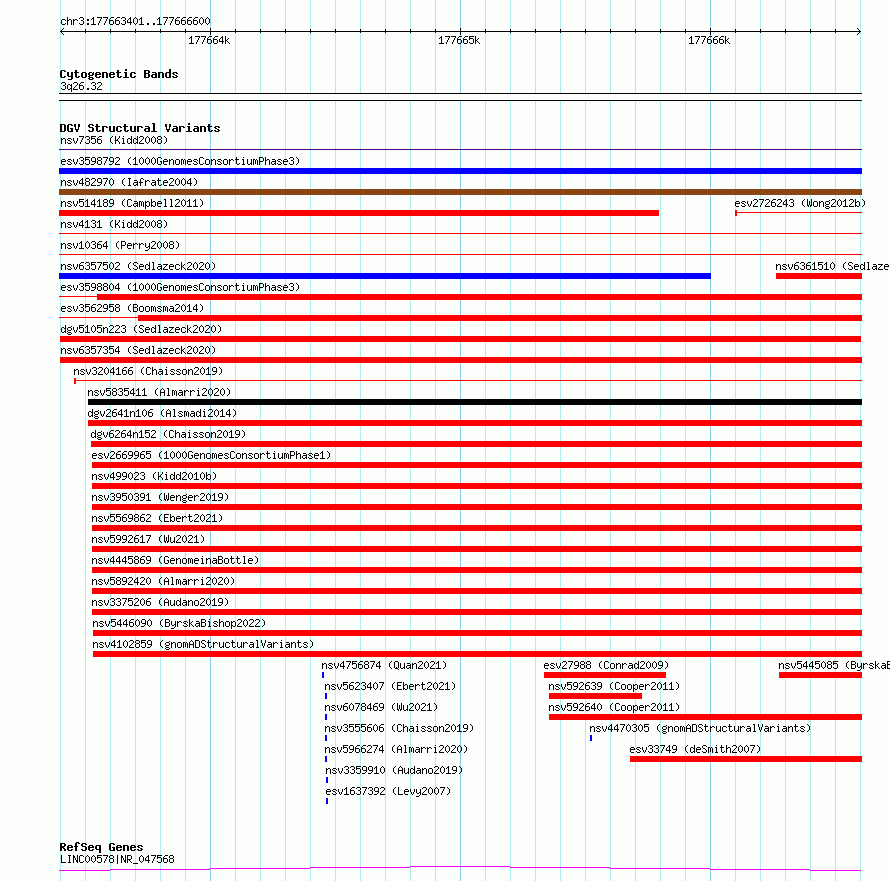Select the blue nsv6357502 variant bar
Screen dimensions: 890x881
pos(385,276)
